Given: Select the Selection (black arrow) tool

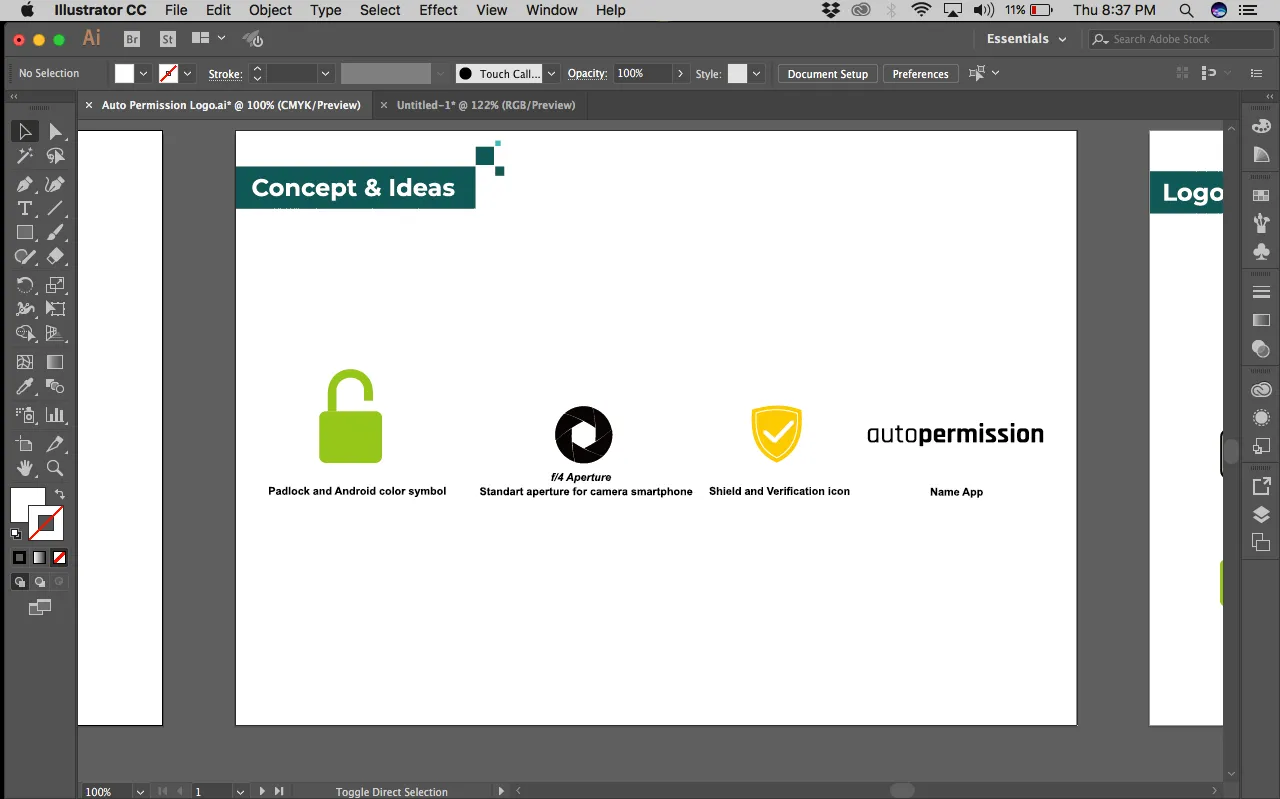Looking at the screenshot, I should click(25, 131).
